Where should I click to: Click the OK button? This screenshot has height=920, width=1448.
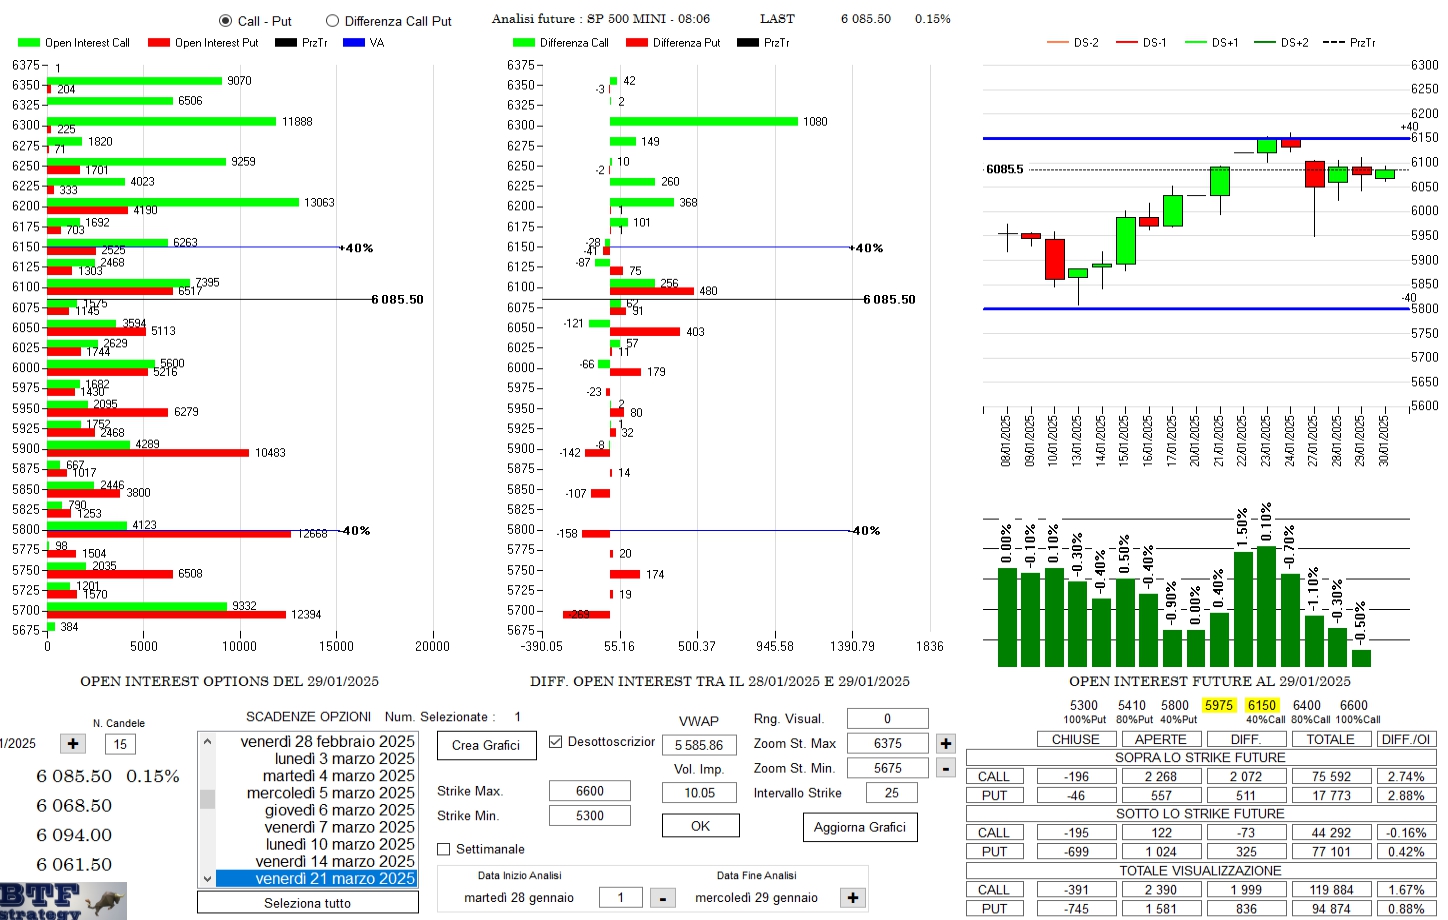pos(700,826)
